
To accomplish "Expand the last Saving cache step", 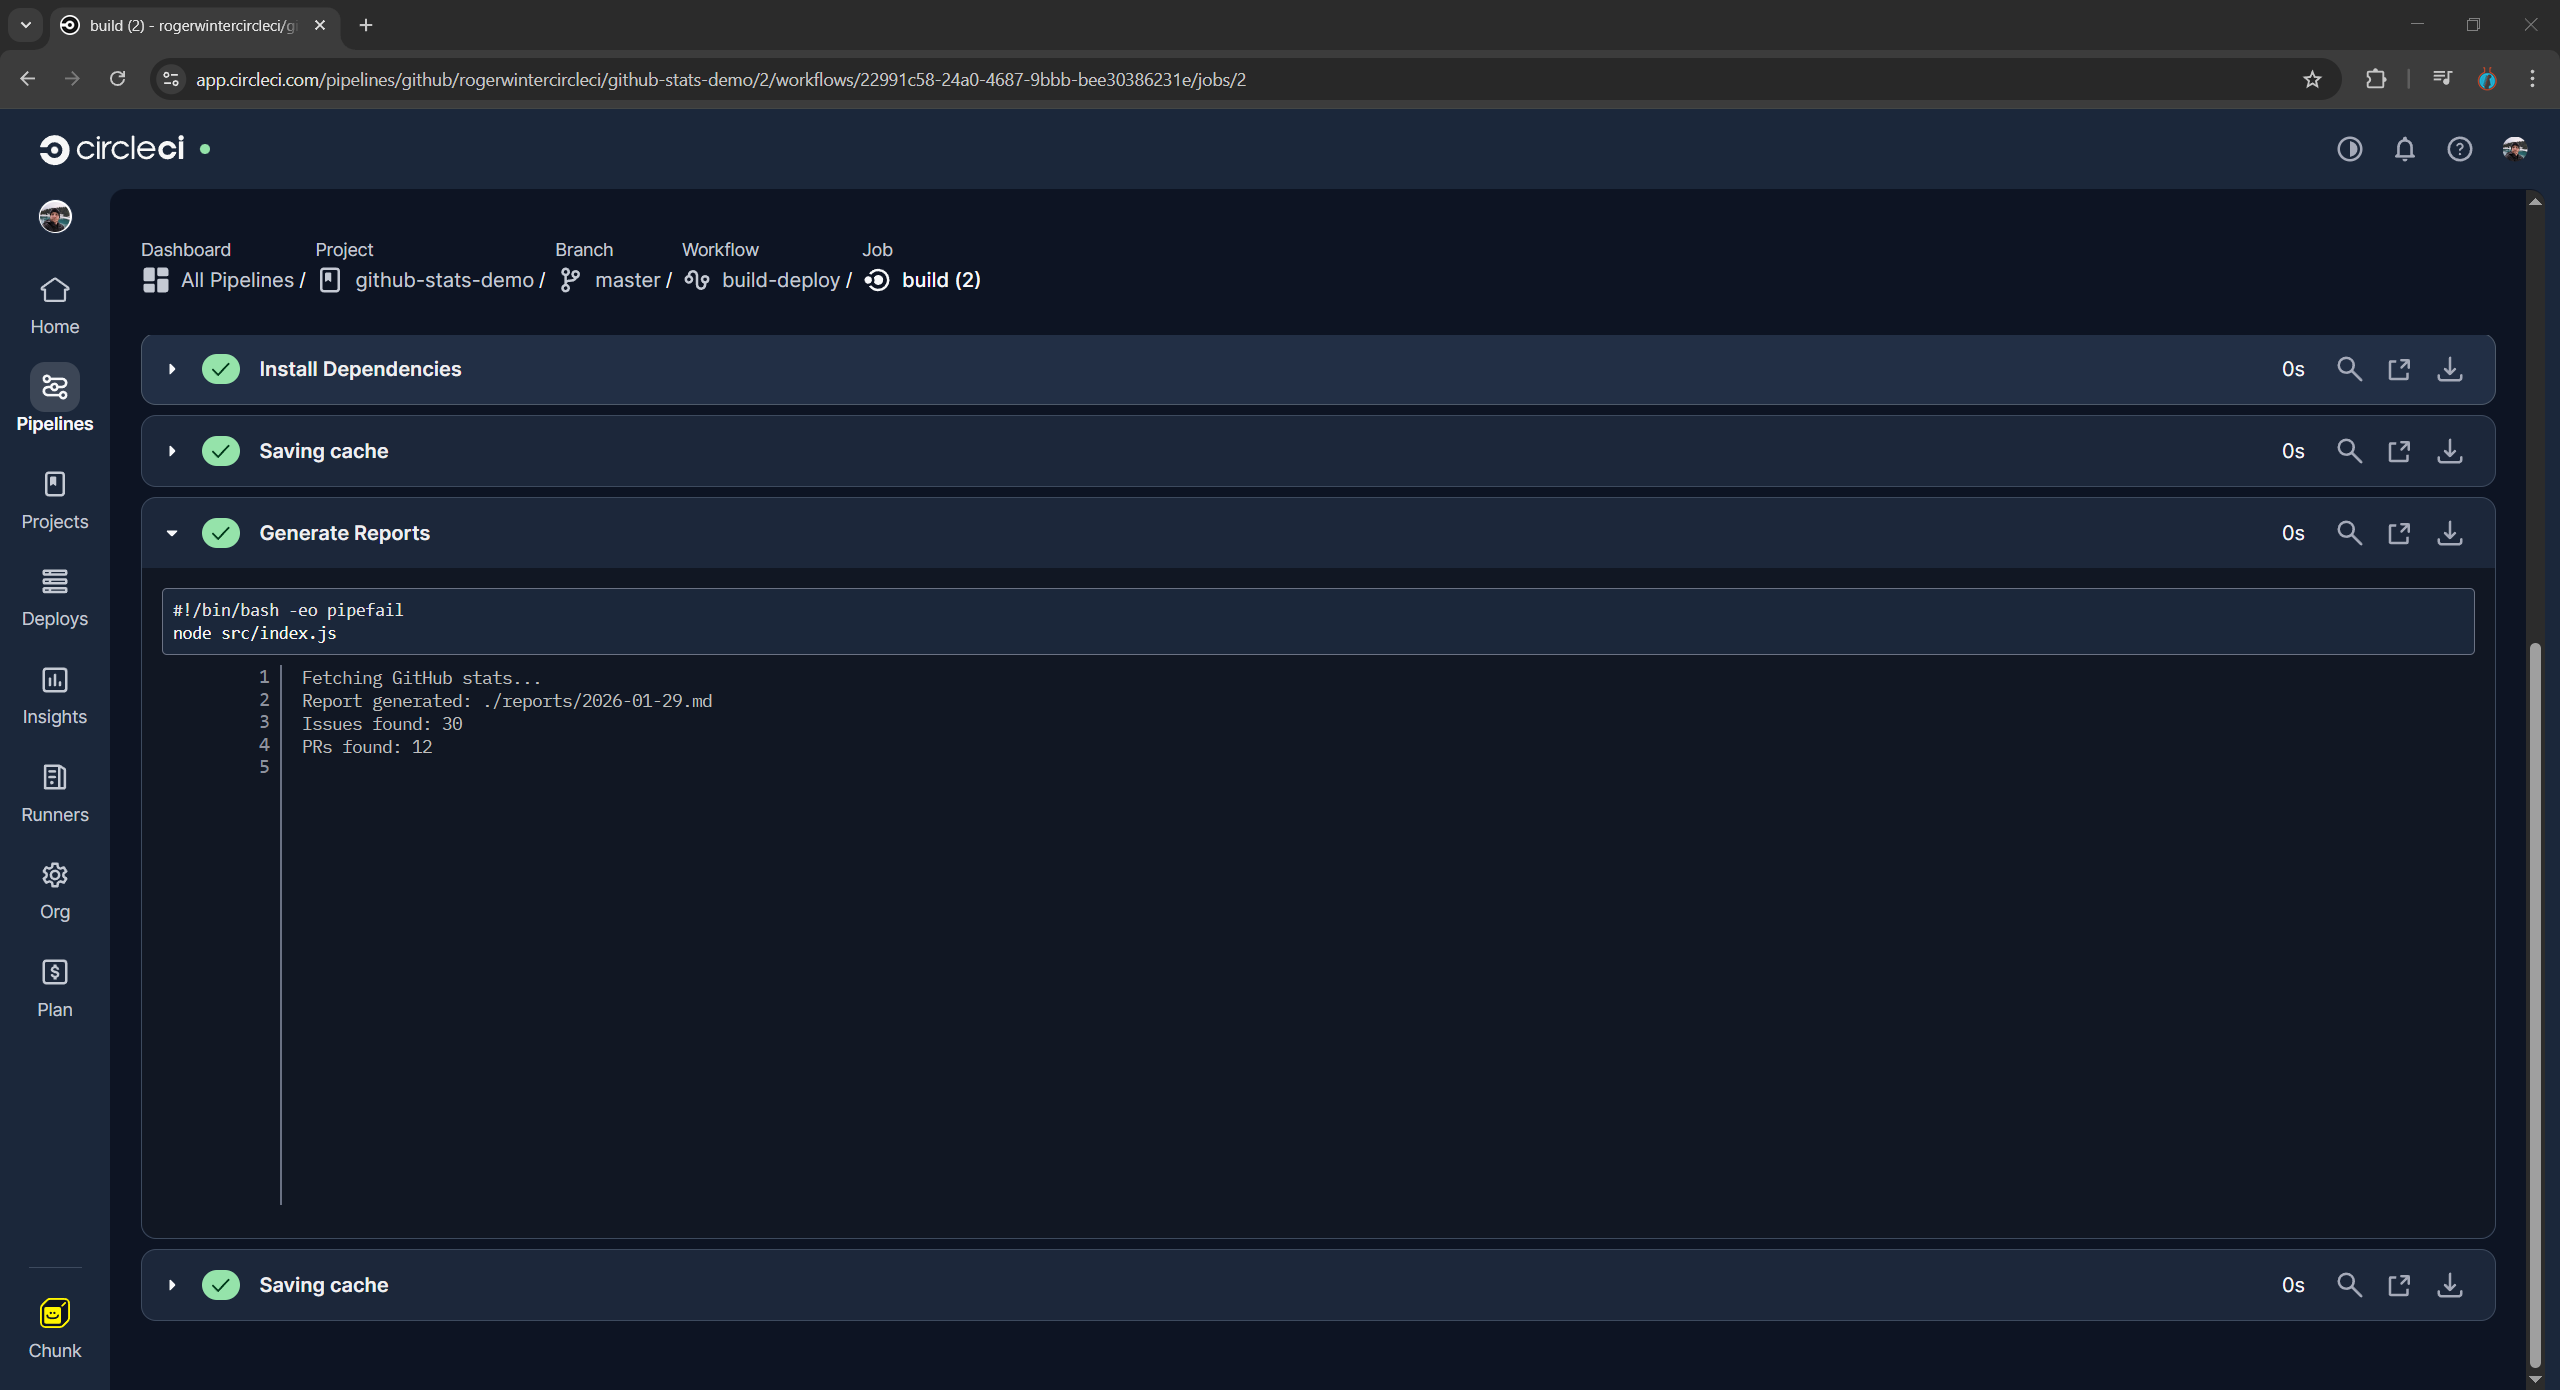I will pos(172,1285).
